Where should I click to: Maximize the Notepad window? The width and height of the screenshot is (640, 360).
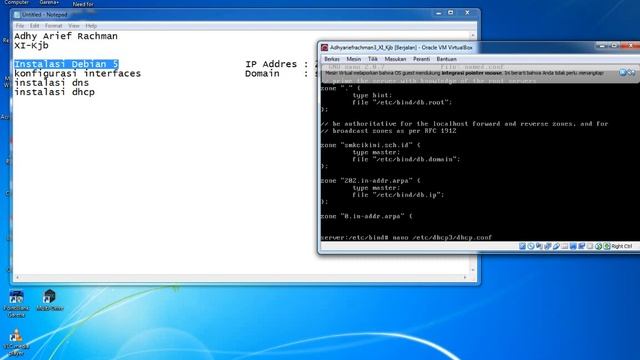click(x=451, y=13)
